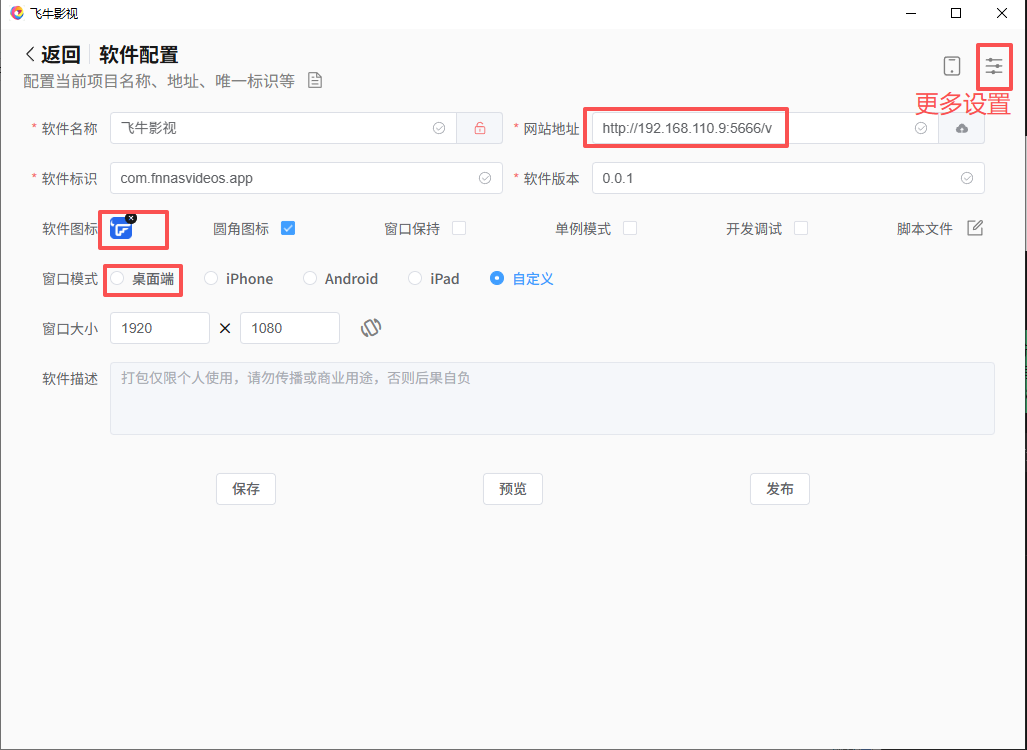Click the blue software icon thumbnail

pyautogui.click(x=121, y=229)
